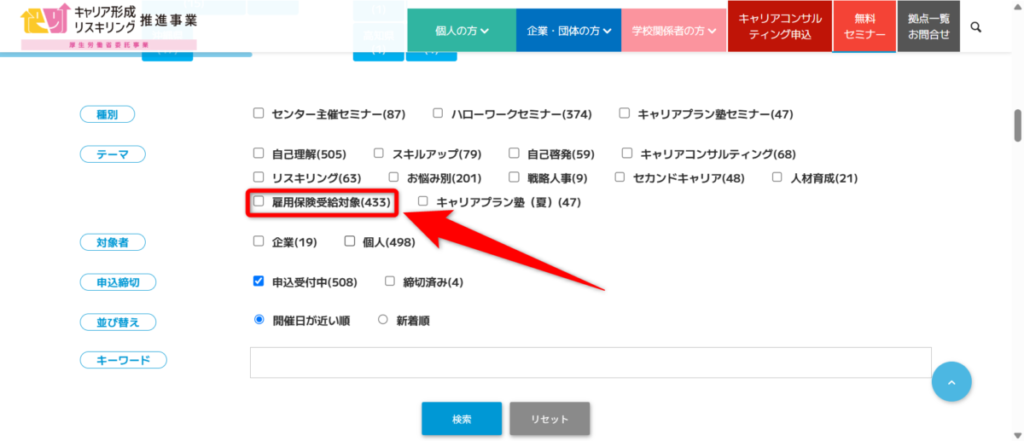Tick the 自己啓発(59) checkbox
Screen dimensions: 1024x441
tap(514, 154)
